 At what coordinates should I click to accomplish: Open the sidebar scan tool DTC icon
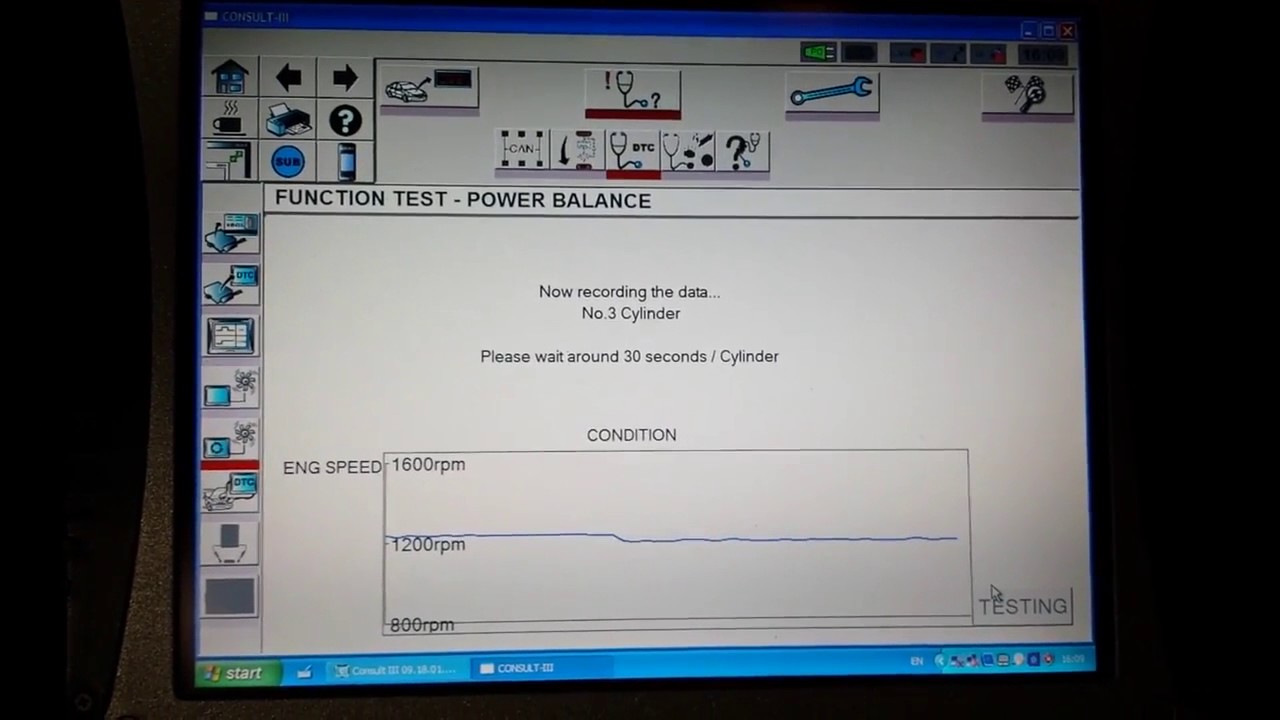coord(231,284)
